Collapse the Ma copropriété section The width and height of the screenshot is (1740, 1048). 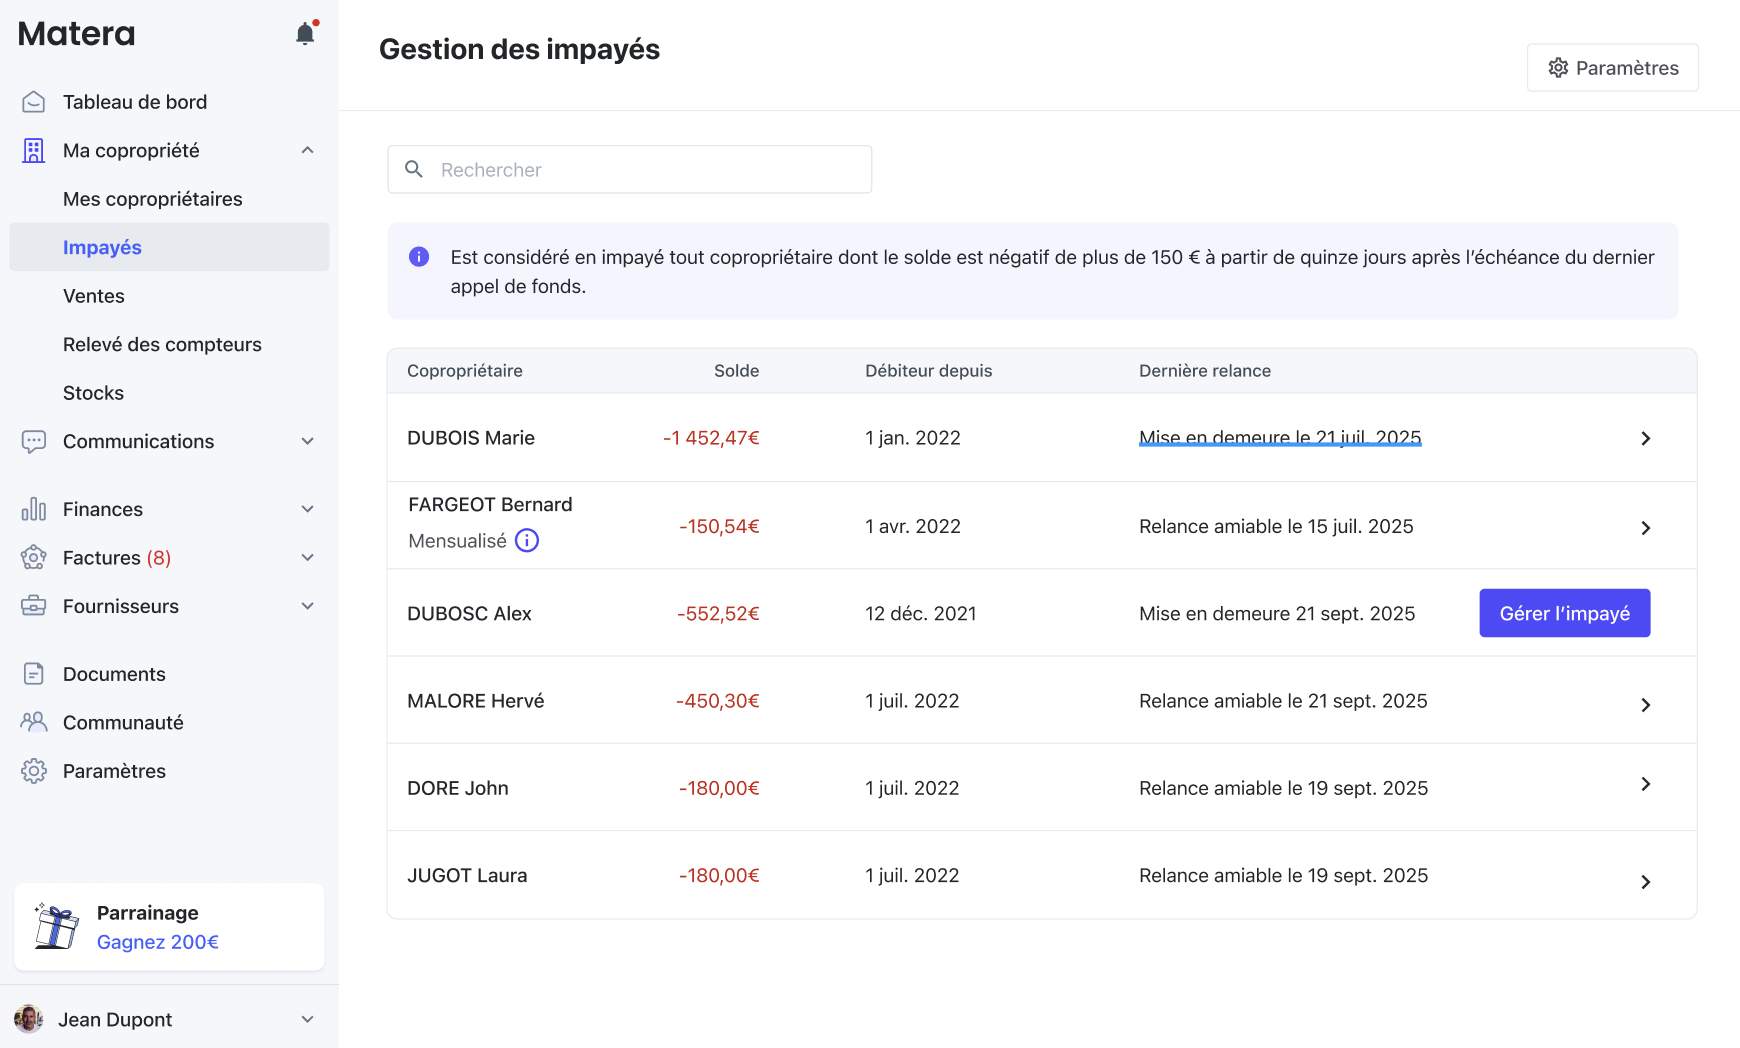308,150
